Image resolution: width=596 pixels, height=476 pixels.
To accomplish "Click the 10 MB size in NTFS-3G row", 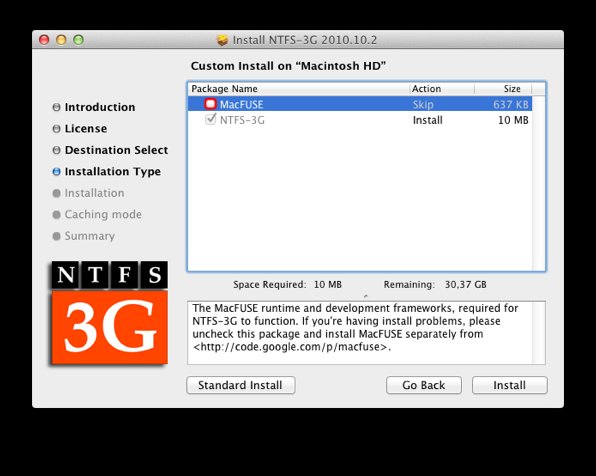I will coord(513,120).
